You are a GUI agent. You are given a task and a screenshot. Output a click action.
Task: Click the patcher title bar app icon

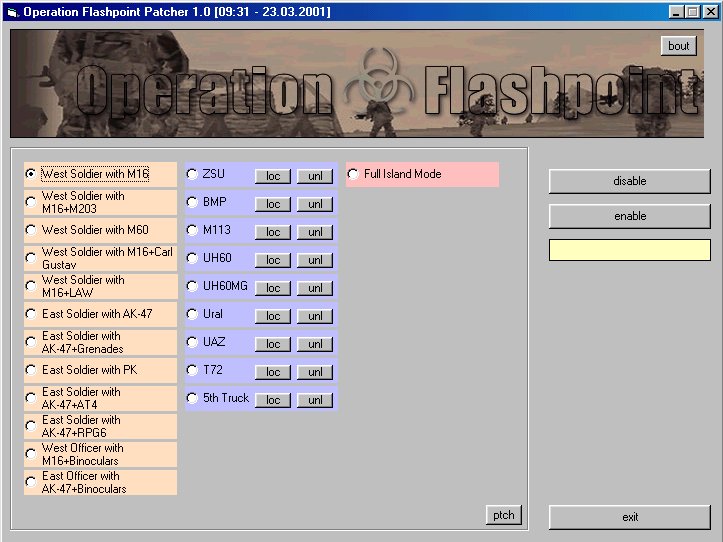[12, 12]
